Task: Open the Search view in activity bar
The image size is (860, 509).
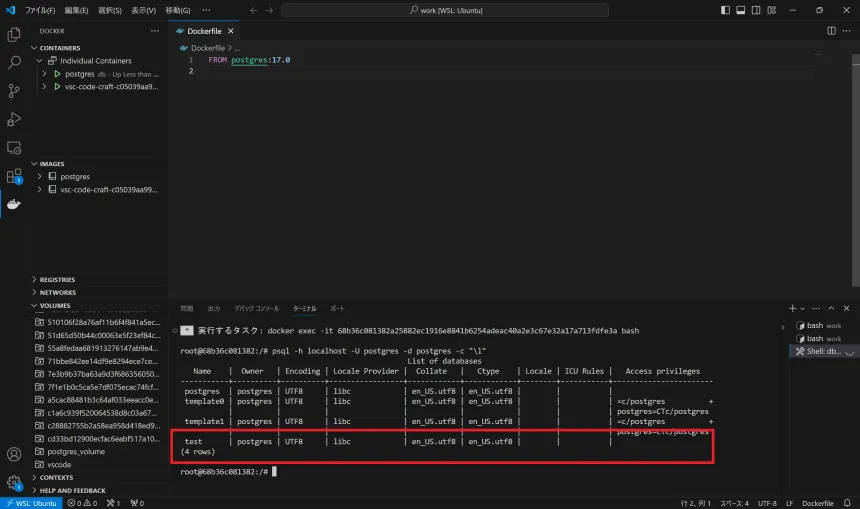Action: tap(14, 62)
